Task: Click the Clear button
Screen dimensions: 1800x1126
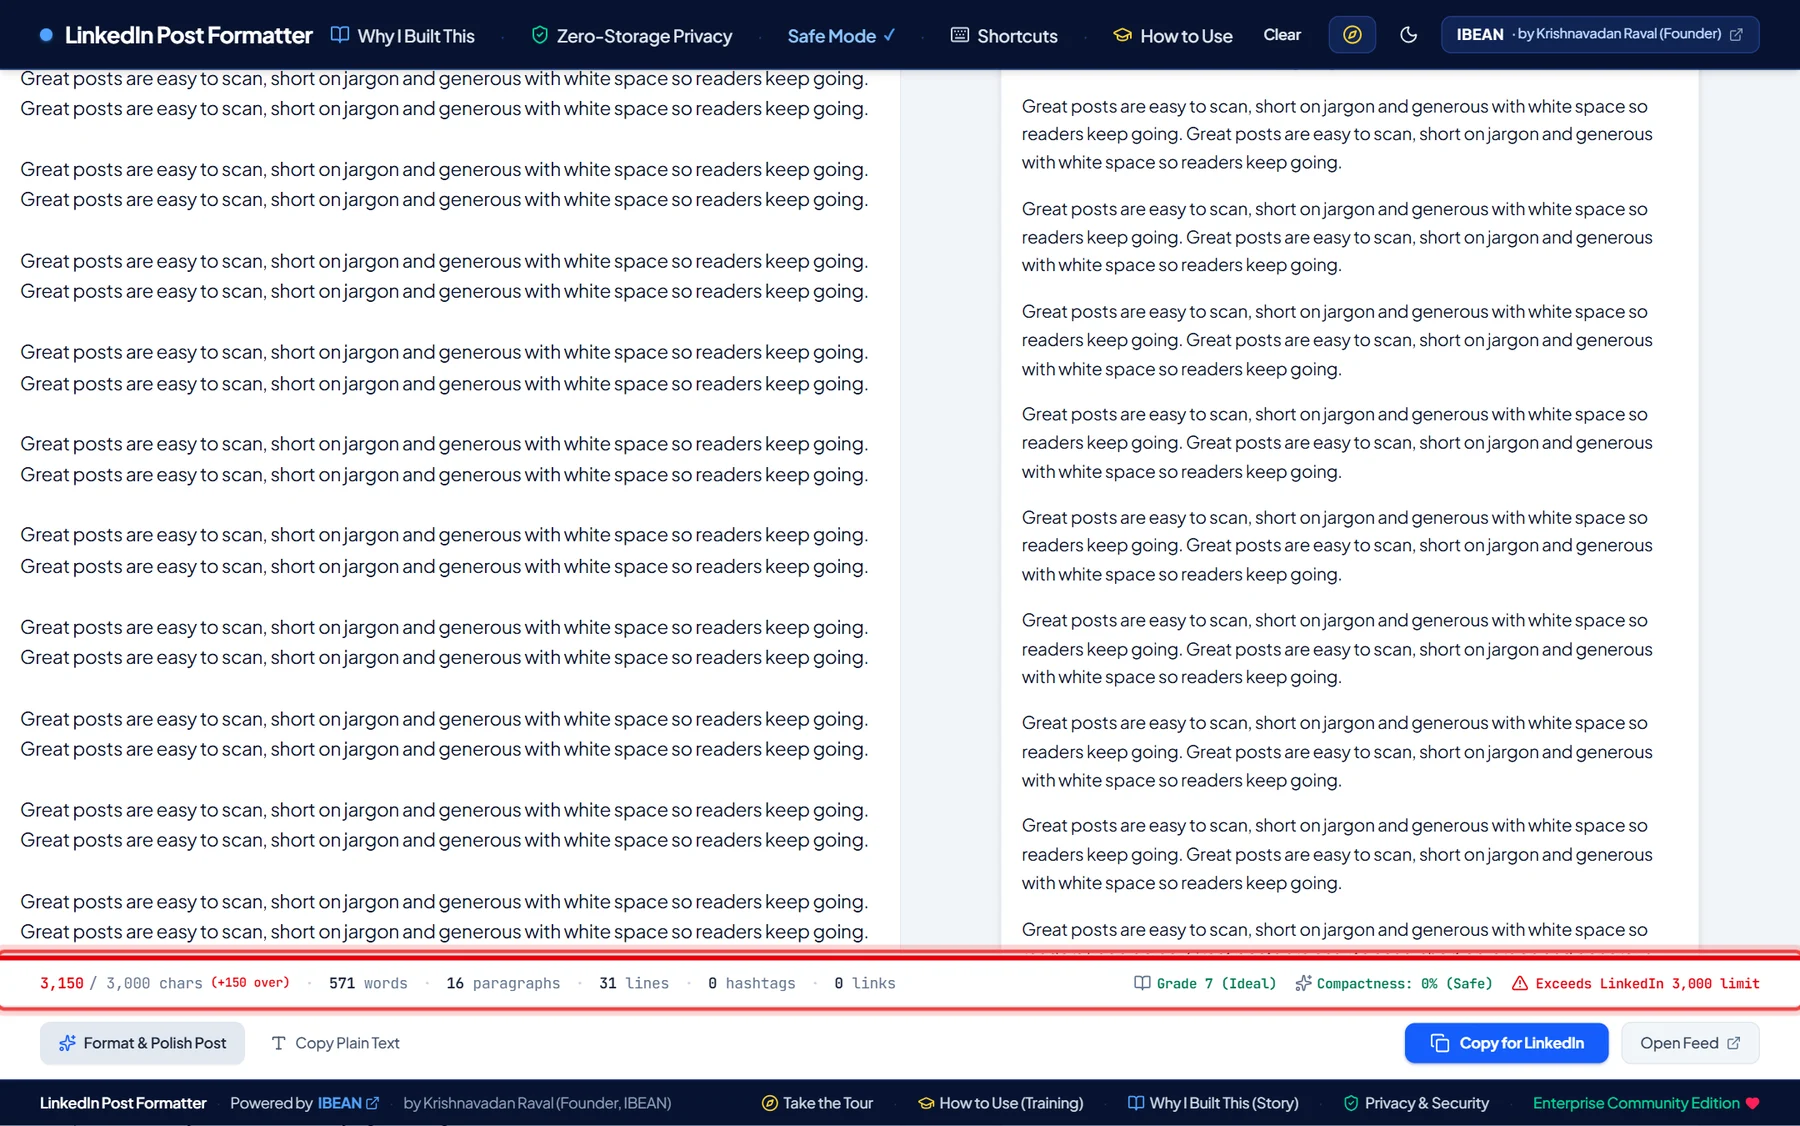Action: click(1282, 35)
